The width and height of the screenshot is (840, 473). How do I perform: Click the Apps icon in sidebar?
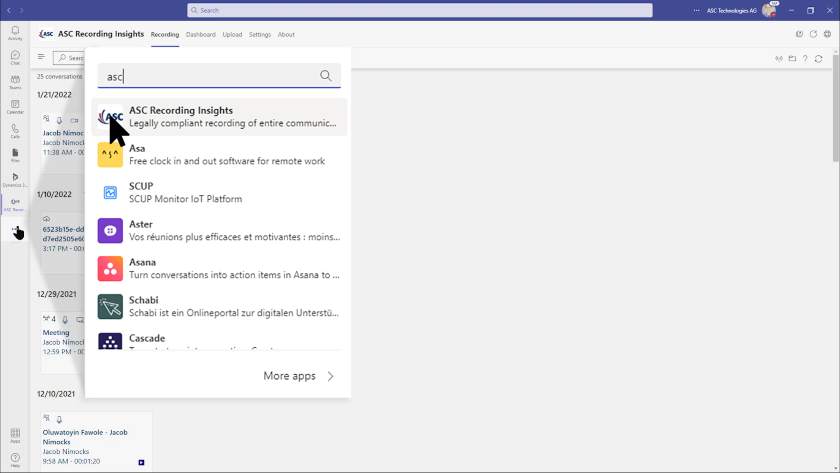point(15,435)
